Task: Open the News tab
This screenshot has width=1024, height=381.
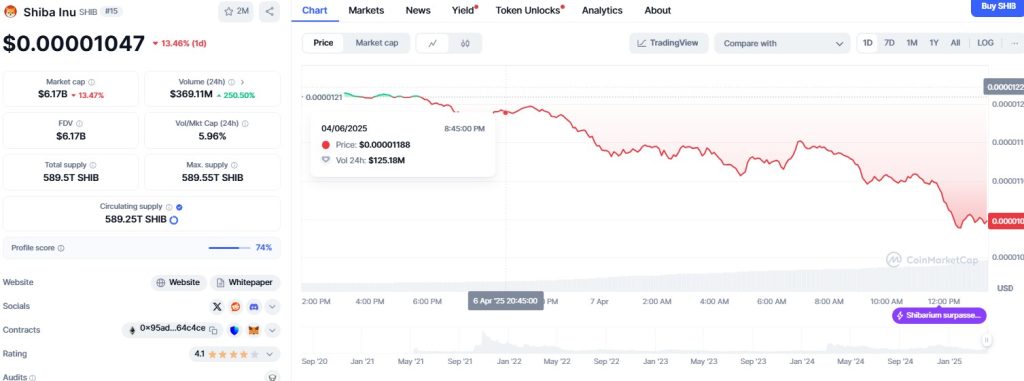Action: point(418,10)
